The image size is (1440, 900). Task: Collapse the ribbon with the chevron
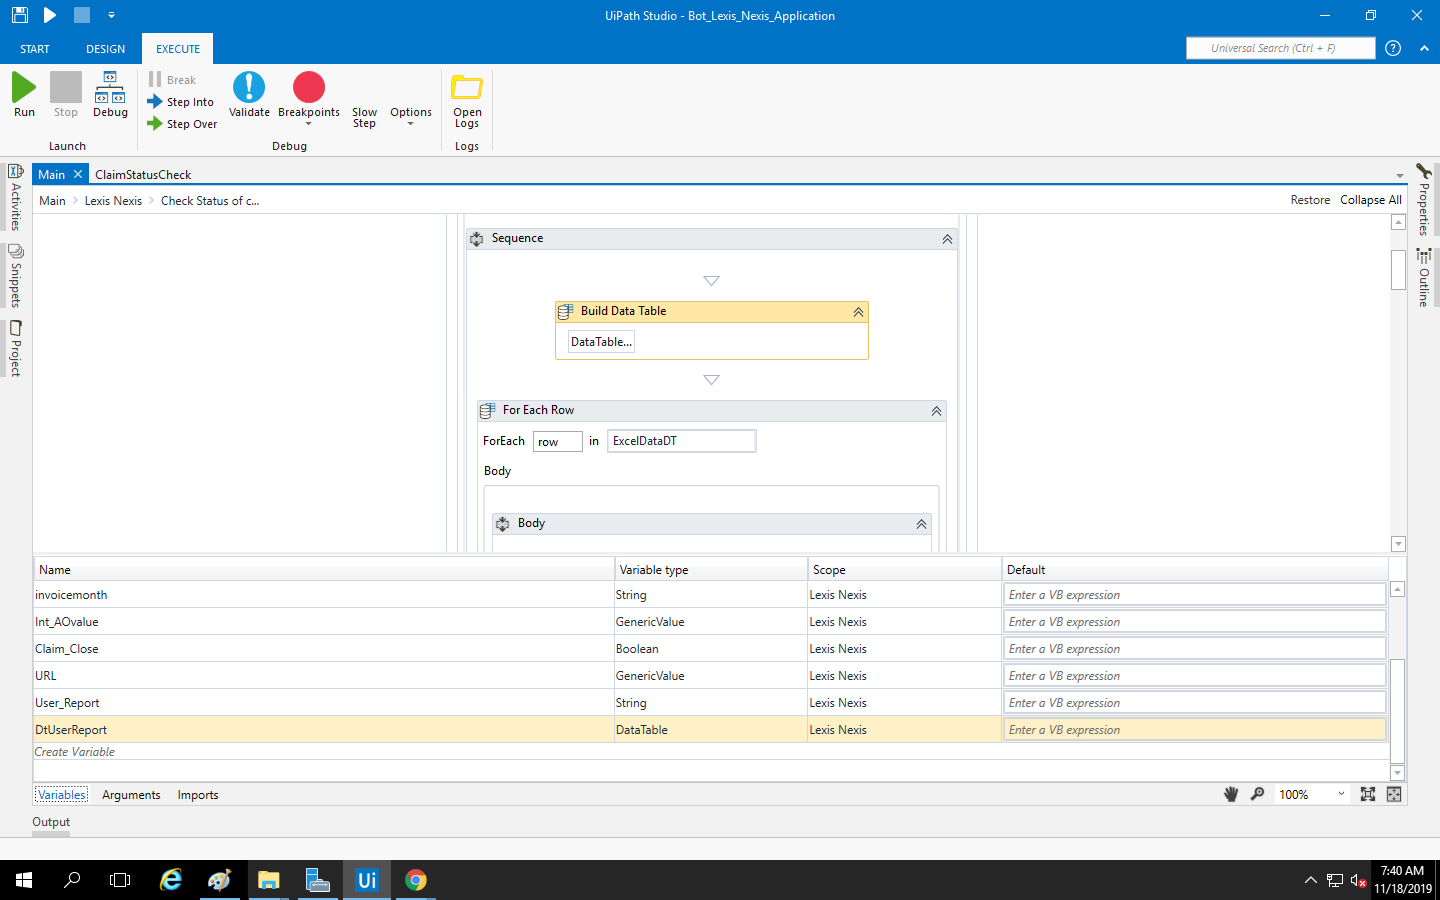click(x=1424, y=48)
